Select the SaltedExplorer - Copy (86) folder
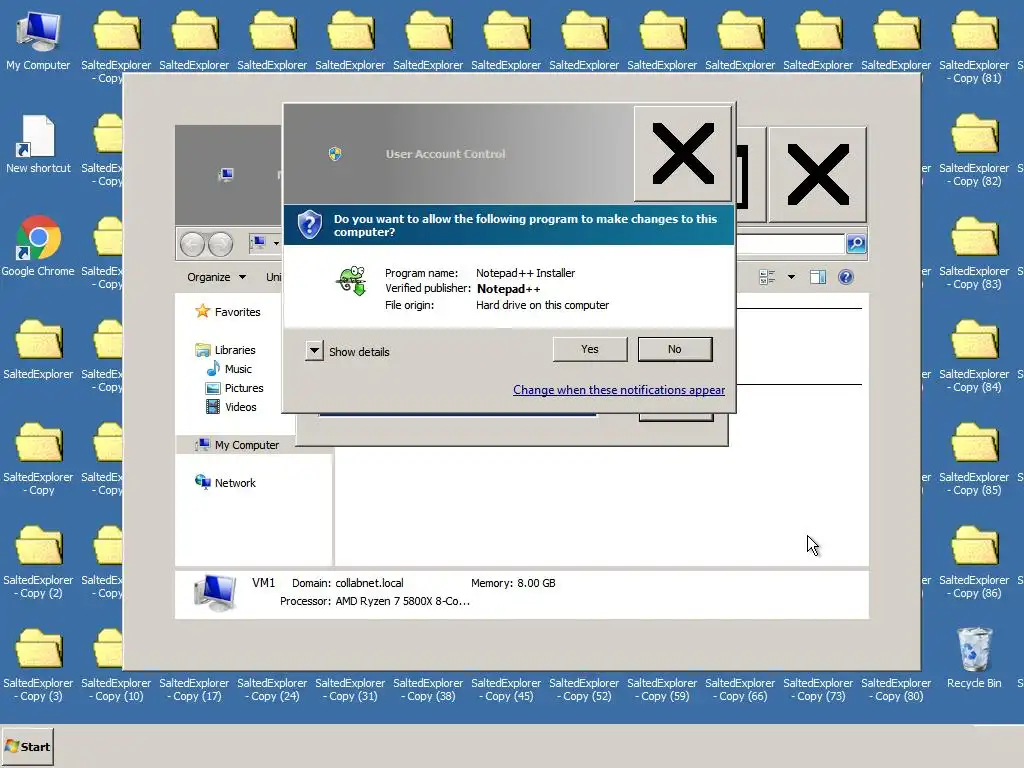Viewport: 1024px width, 768px height. (x=974, y=563)
